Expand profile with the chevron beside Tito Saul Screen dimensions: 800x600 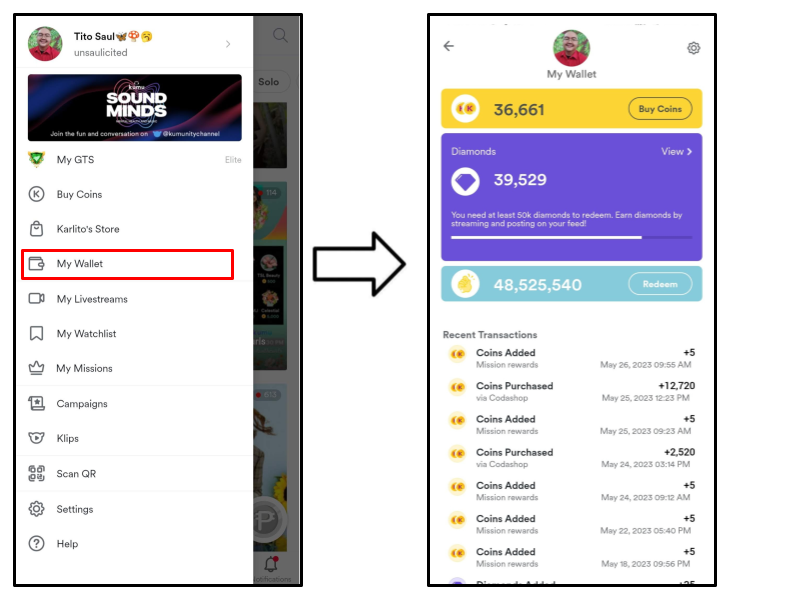[228, 44]
